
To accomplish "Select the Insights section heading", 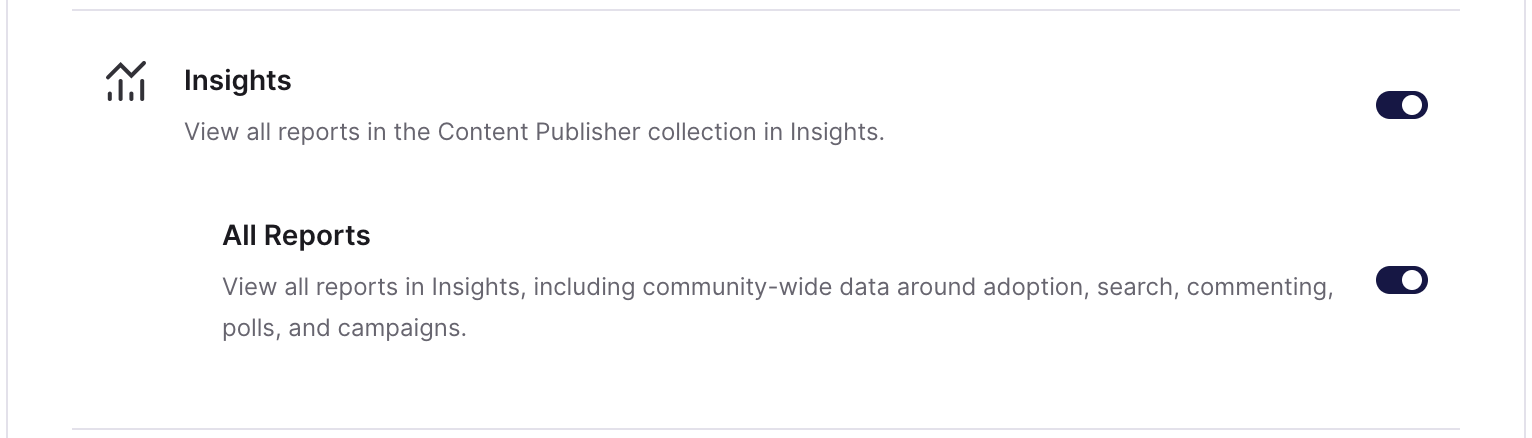I will click(238, 80).
